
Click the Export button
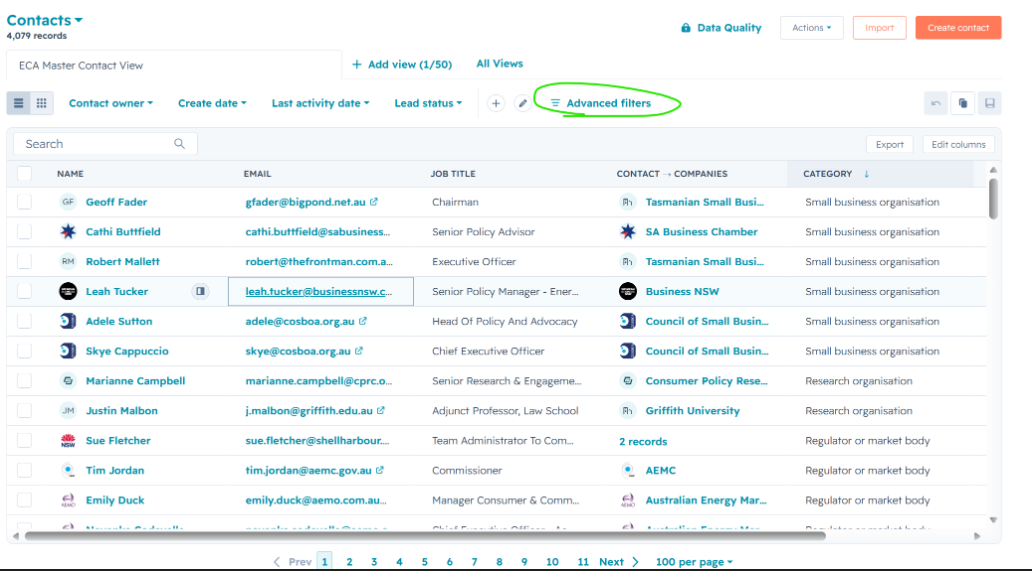click(890, 145)
